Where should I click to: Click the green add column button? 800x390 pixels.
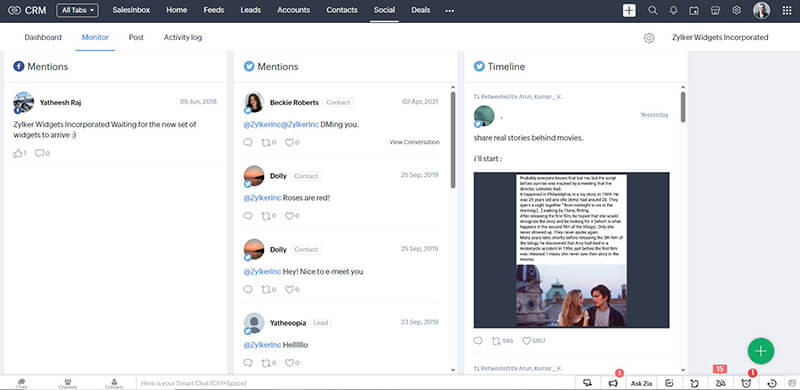761,351
